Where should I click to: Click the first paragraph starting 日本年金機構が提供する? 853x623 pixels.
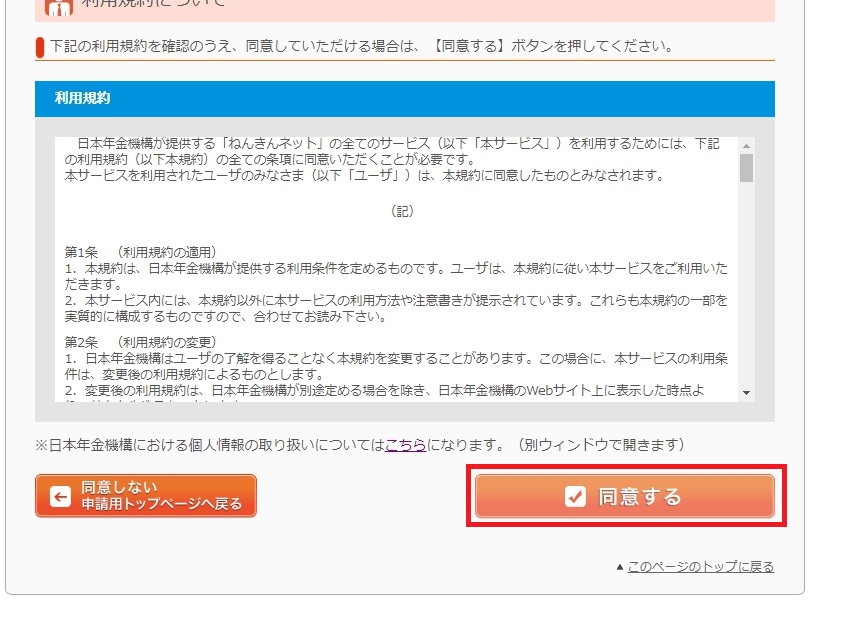coord(392,151)
